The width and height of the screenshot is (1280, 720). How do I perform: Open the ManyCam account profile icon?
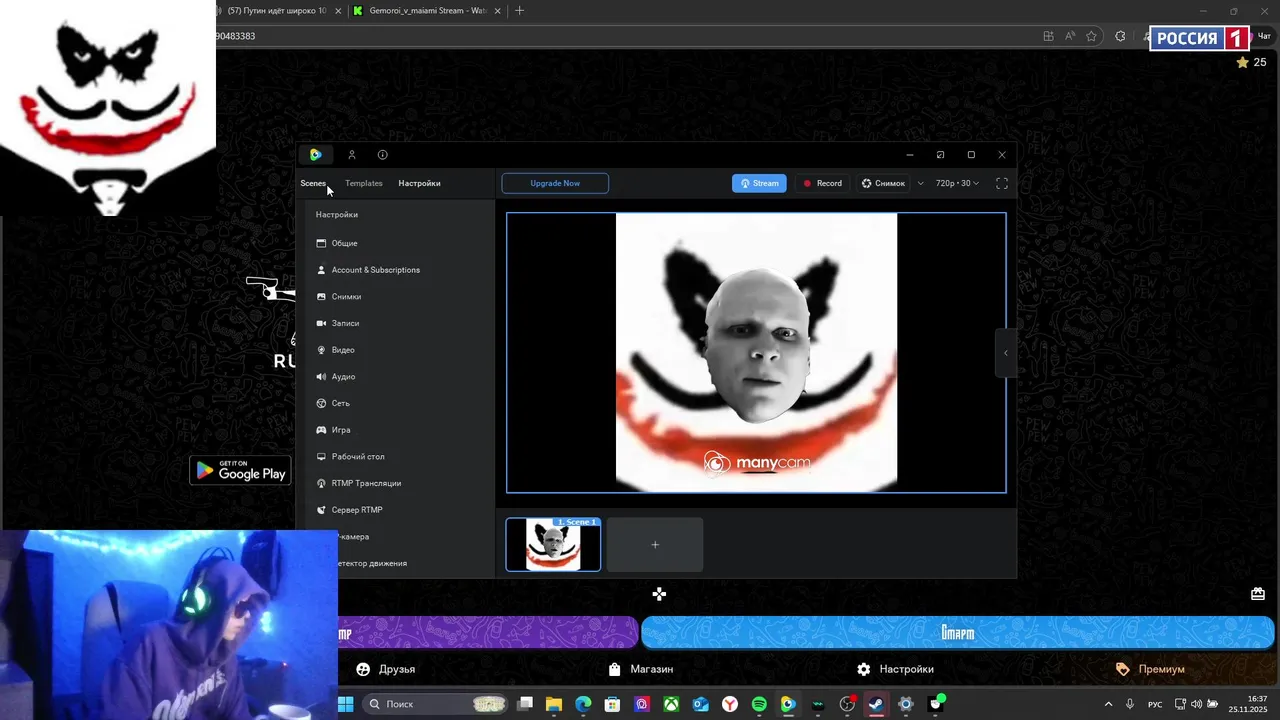(352, 155)
